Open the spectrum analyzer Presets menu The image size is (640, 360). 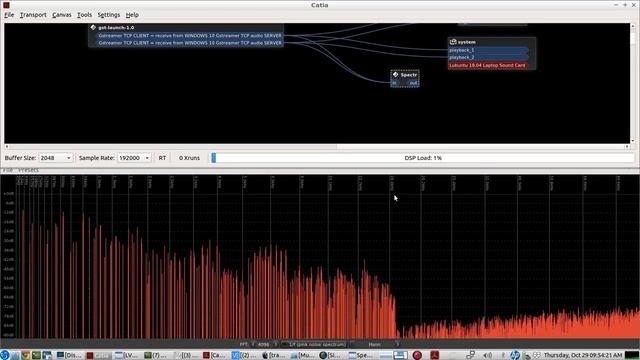click(29, 170)
